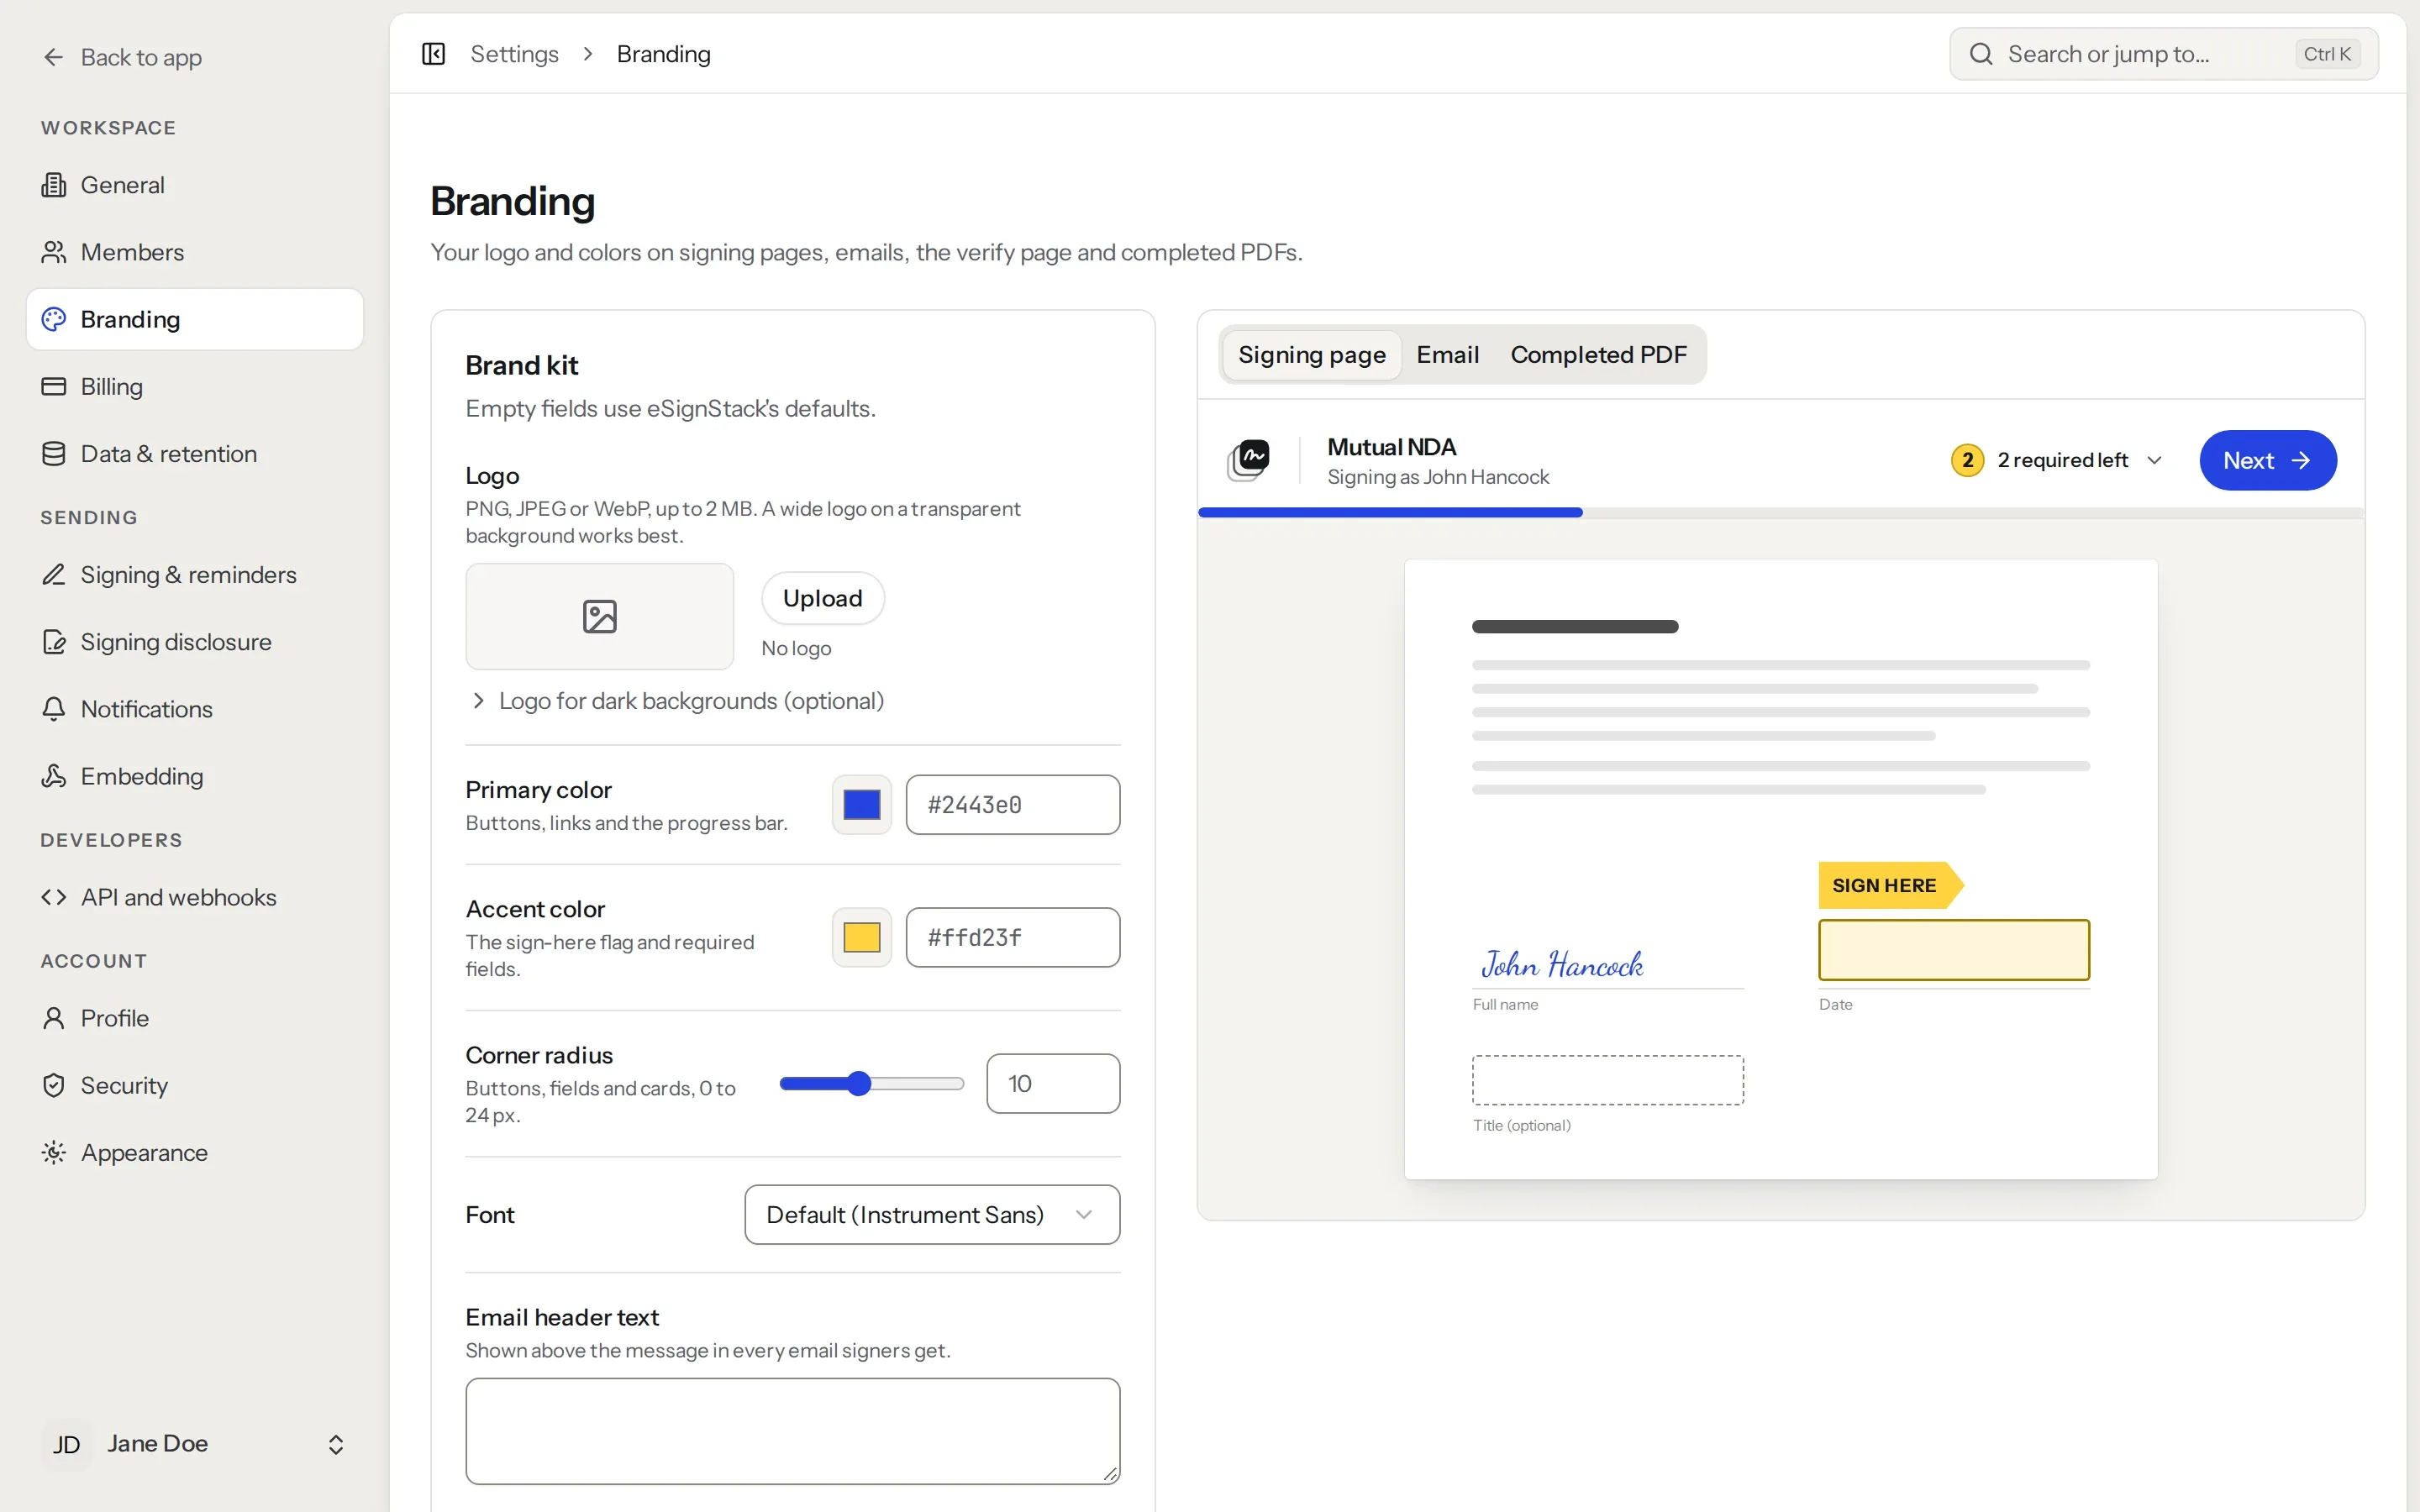Toggle the sidebar panel icon beside Settings
The width and height of the screenshot is (2420, 1512).
[433, 54]
